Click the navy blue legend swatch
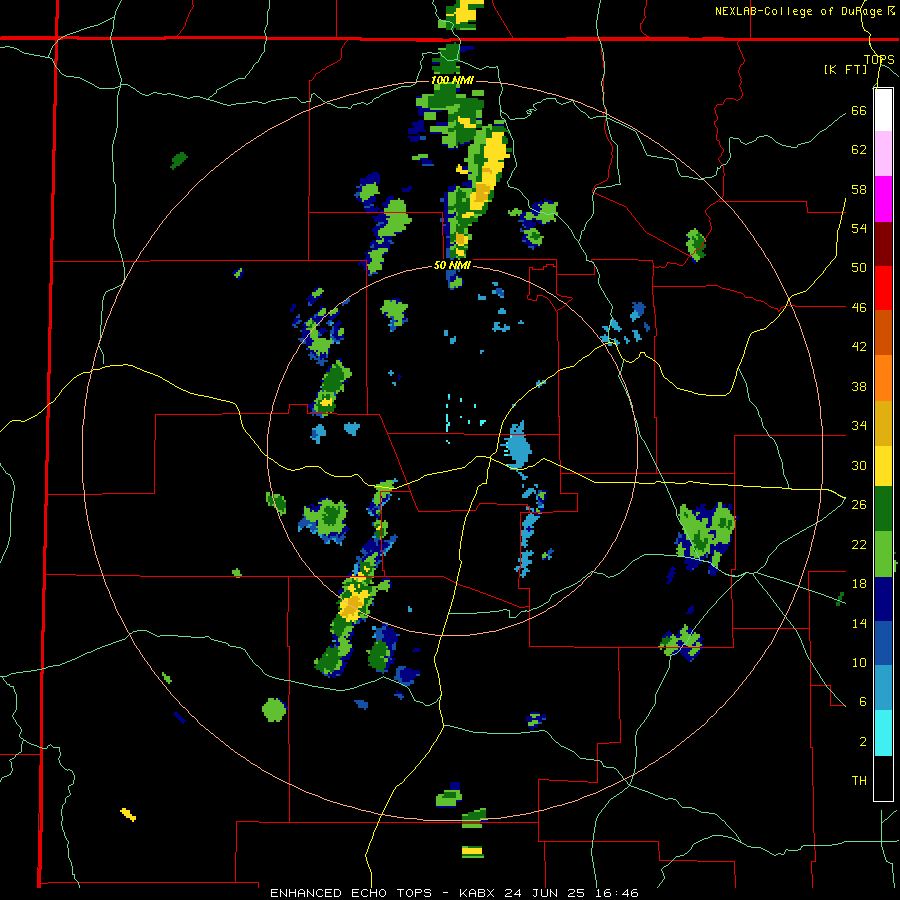The image size is (900, 900). point(883,599)
